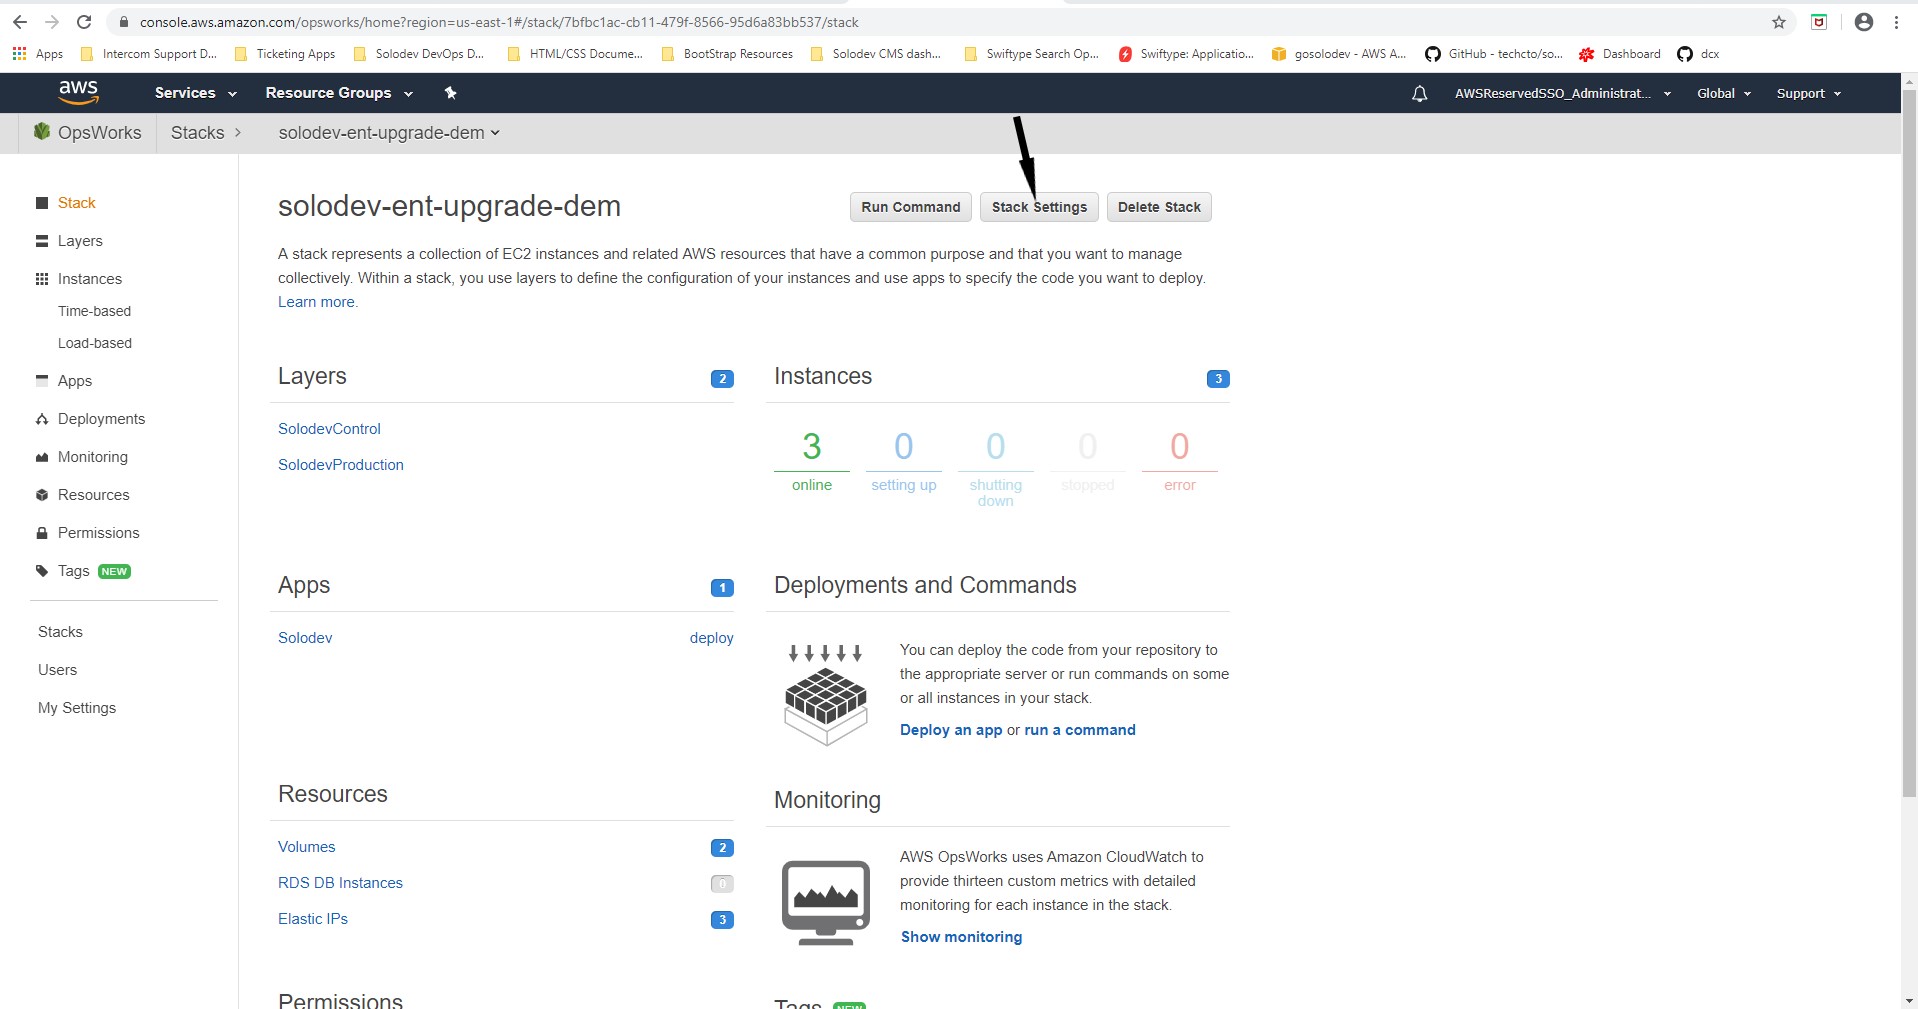Open Users in the sidebar

[57, 670]
